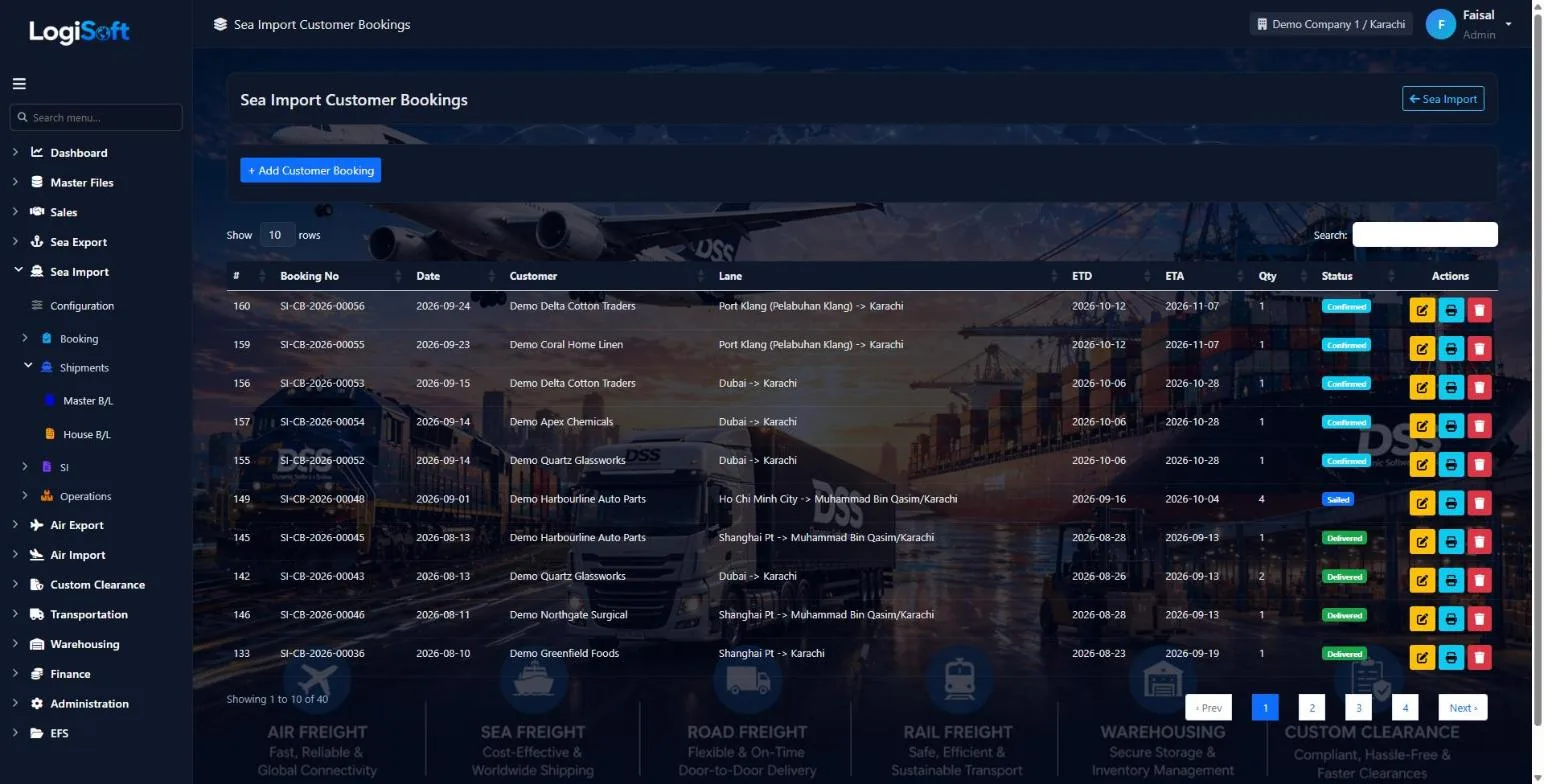The height and width of the screenshot is (784, 1544).
Task: Sort by the Status column
Action: [x=1358, y=276]
